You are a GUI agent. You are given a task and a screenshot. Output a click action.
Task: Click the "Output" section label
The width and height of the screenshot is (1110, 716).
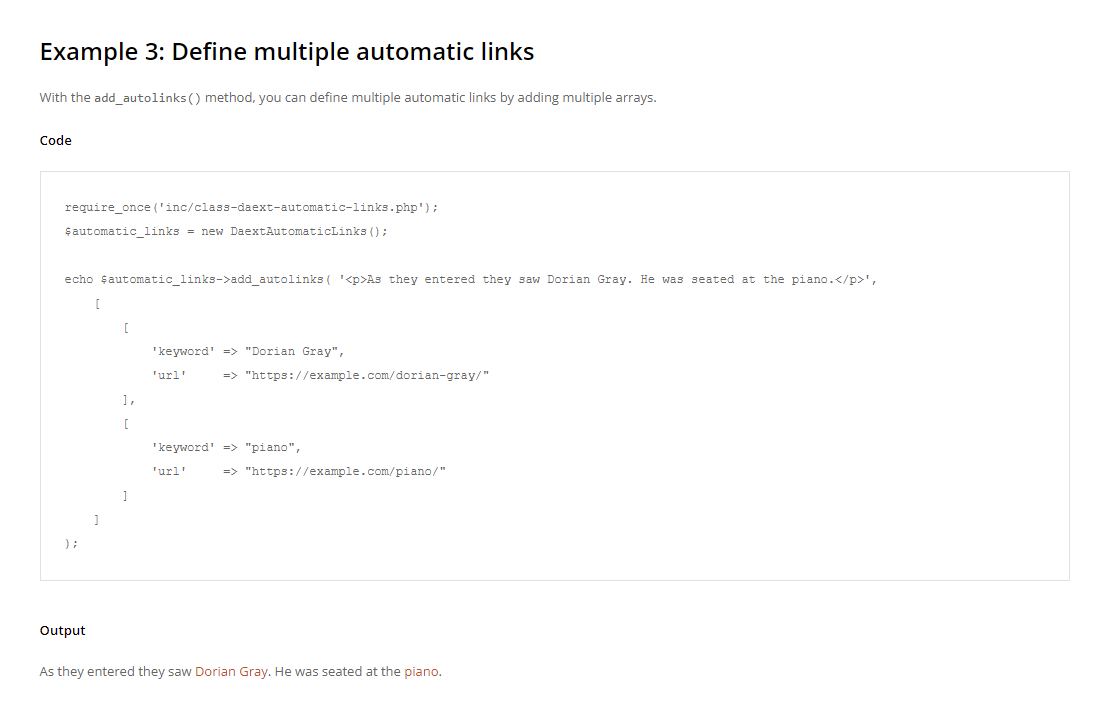pos(63,631)
